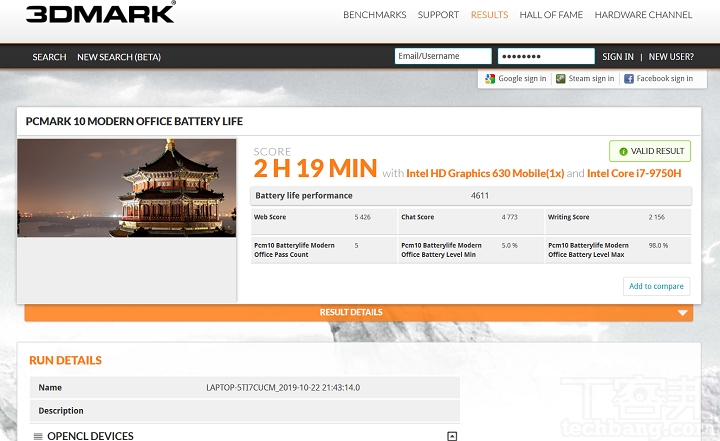
Task: Click Facebook sign in link text
Action: (664, 79)
